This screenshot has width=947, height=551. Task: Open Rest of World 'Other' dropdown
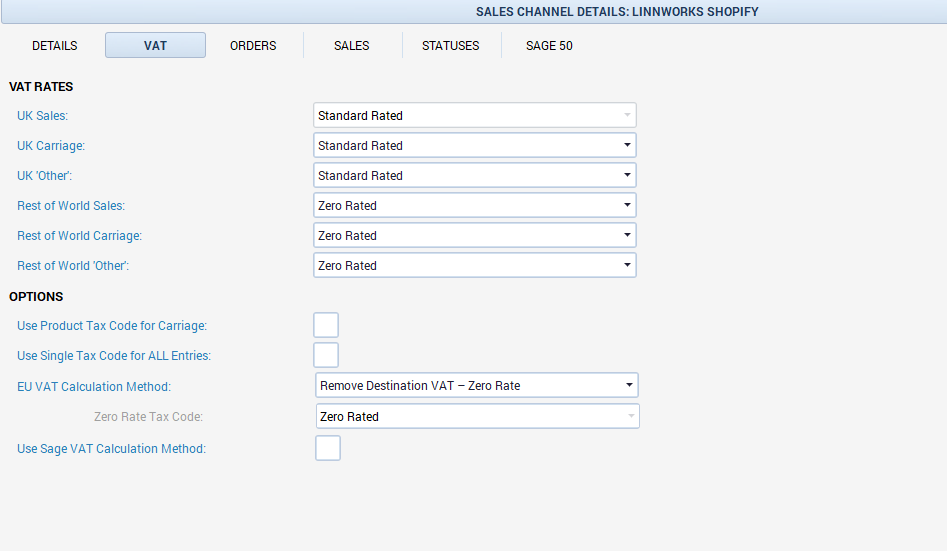(x=627, y=266)
